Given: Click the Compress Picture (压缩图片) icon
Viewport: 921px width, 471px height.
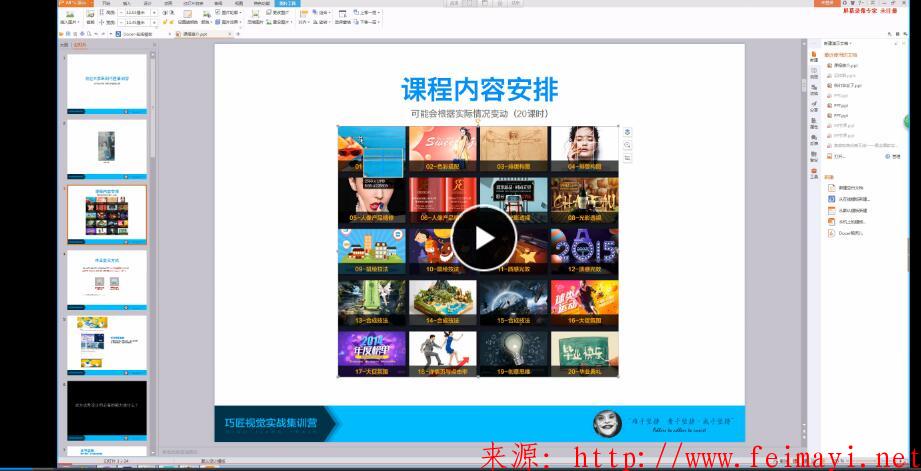Looking at the screenshot, I should [255, 16].
